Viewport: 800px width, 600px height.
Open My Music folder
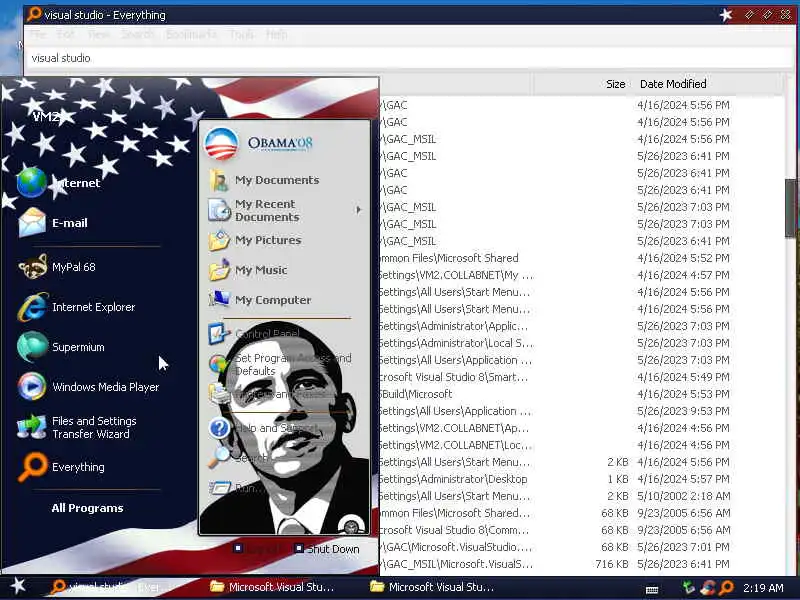pos(248,270)
